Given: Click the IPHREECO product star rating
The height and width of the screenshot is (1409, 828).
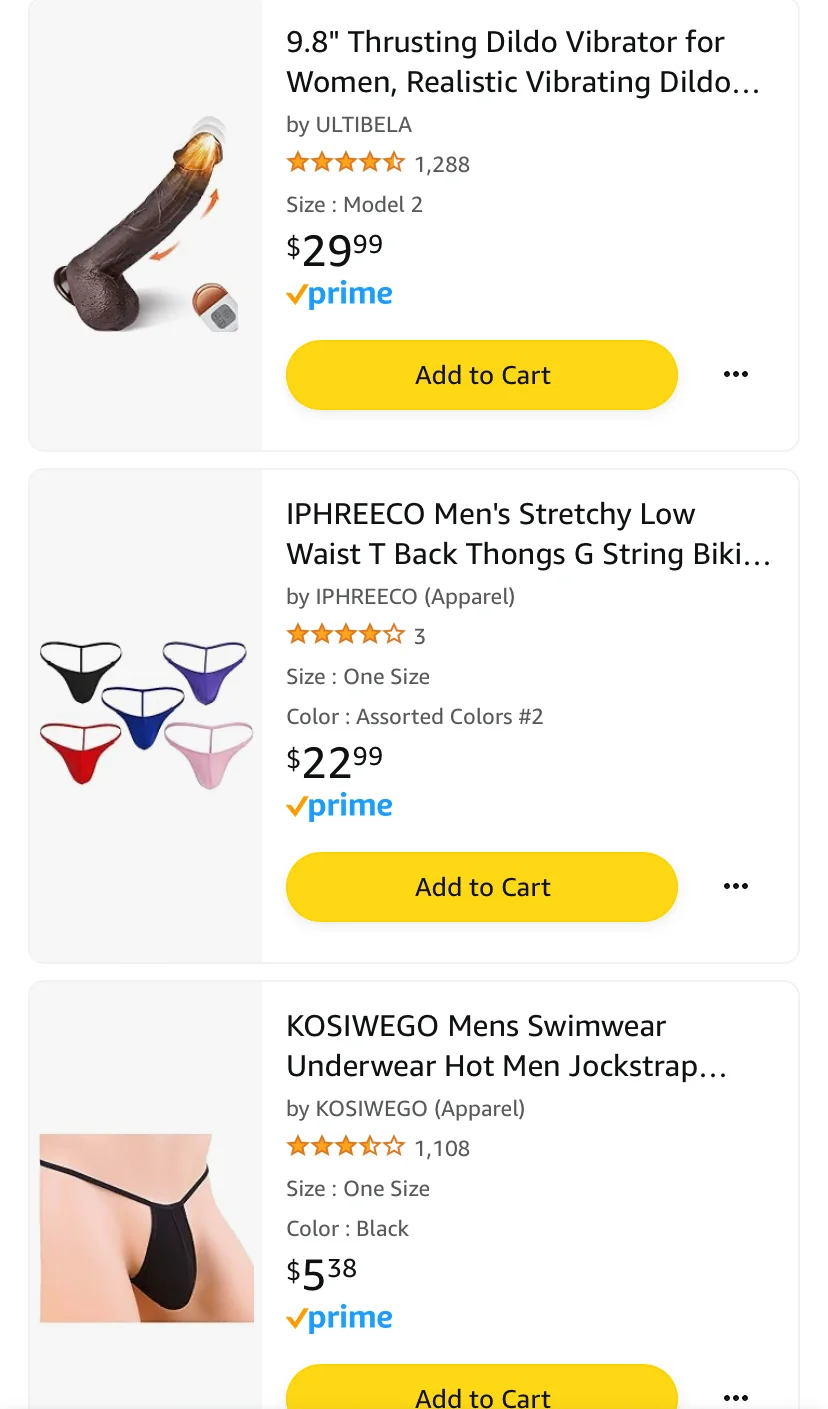Looking at the screenshot, I should (x=345, y=635).
